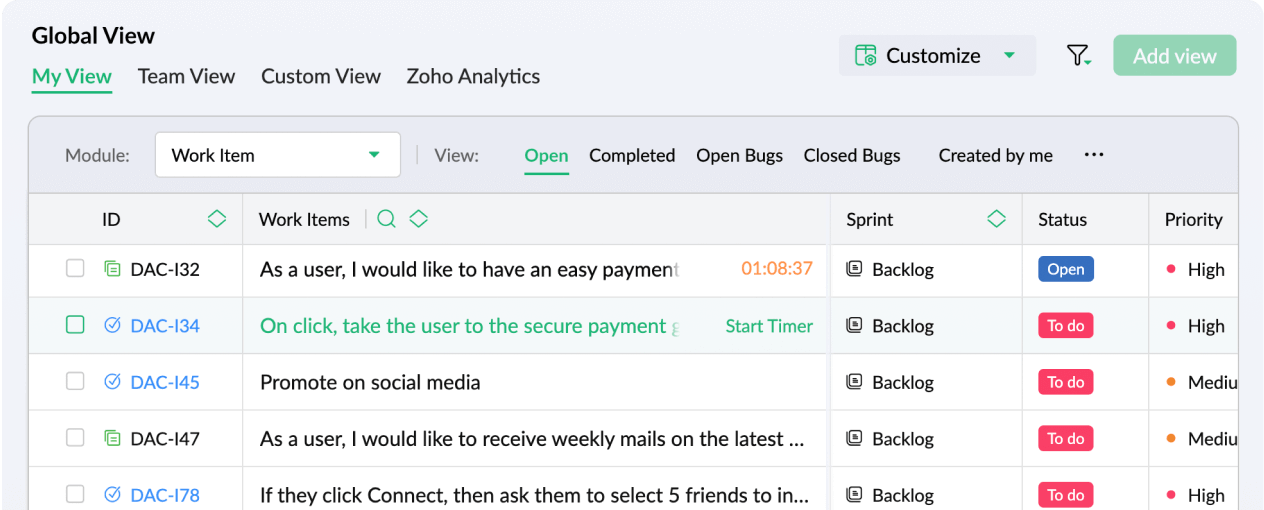Click the story type icon for DAC-I32
The image size is (1264, 510).
(x=112, y=269)
